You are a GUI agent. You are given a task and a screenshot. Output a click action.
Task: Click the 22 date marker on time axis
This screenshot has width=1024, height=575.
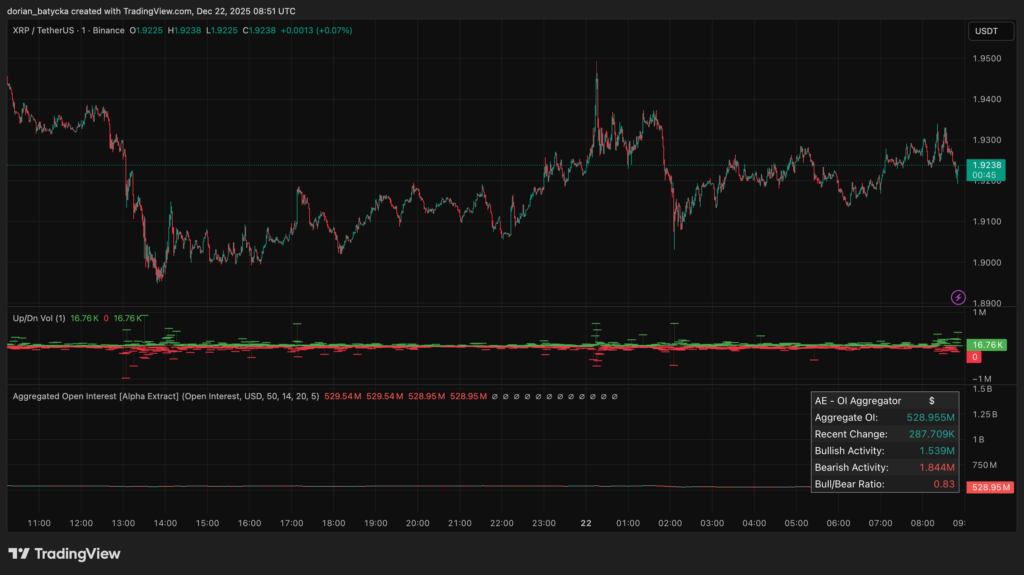pos(587,522)
